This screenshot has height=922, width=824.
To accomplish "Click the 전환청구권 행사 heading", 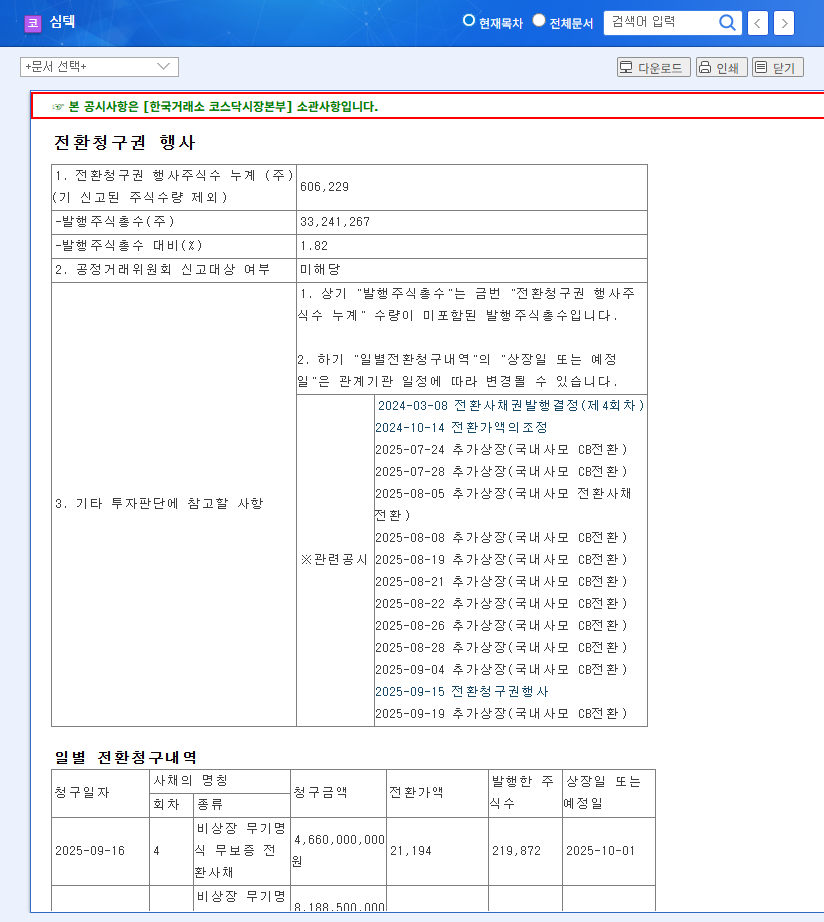I will coord(124,142).
